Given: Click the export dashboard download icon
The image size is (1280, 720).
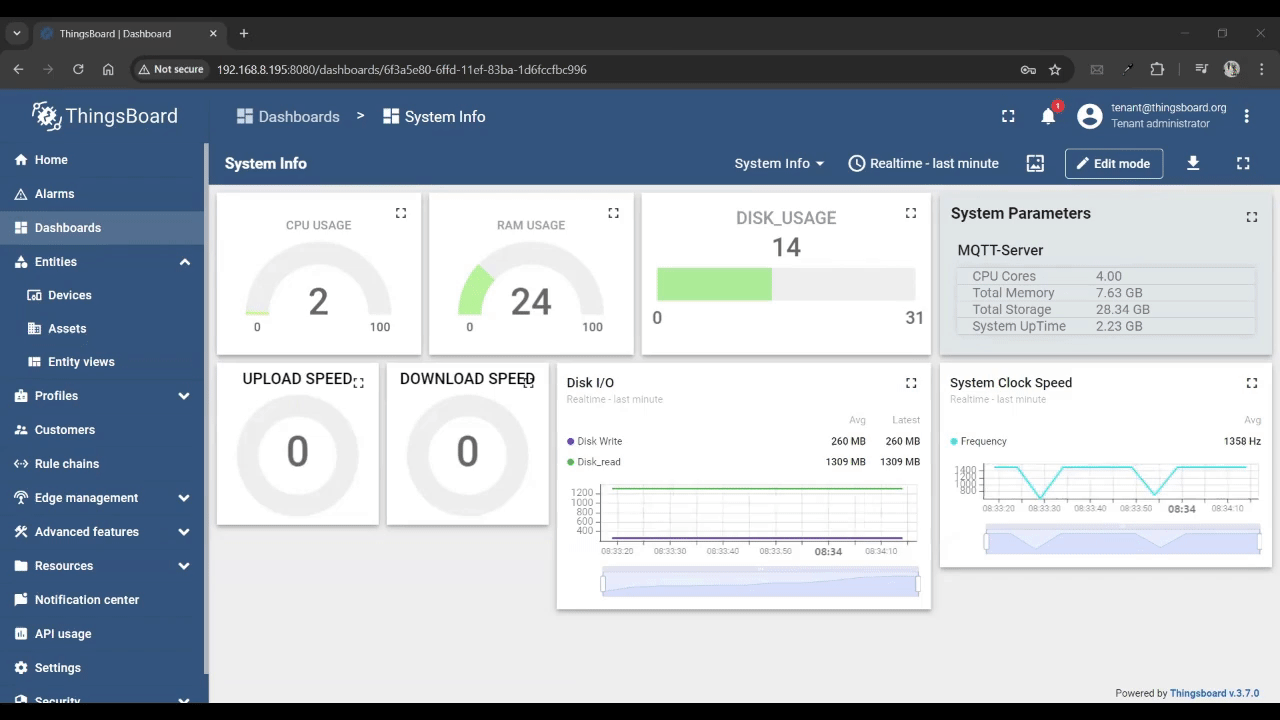Looking at the screenshot, I should pos(1193,163).
